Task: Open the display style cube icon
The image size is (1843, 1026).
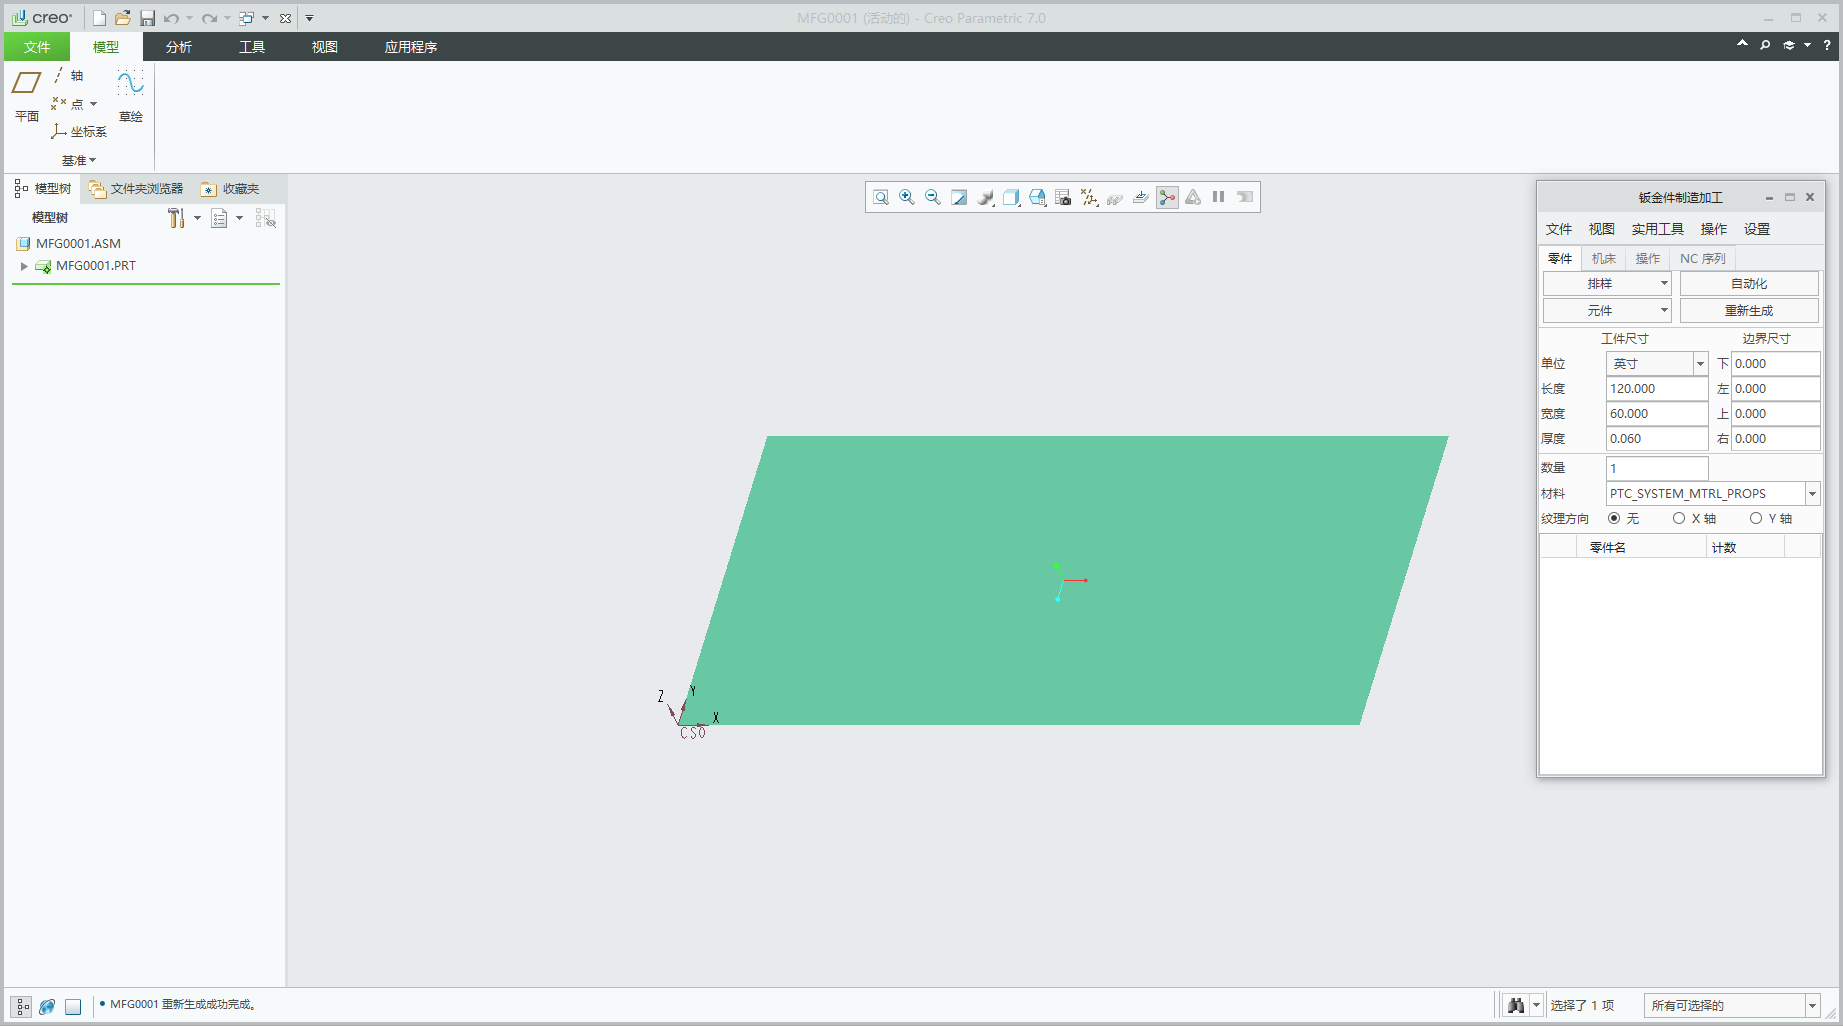Action: (x=1011, y=197)
